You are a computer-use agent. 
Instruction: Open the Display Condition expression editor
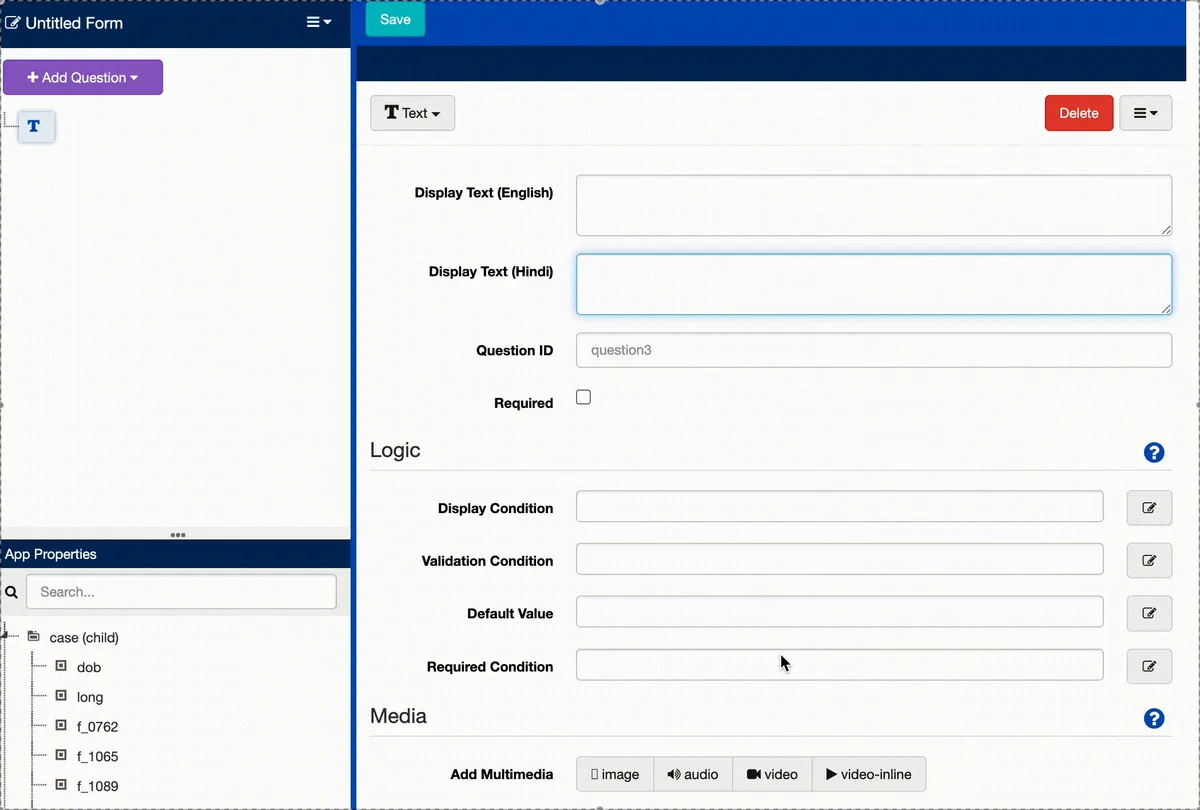click(x=1149, y=508)
